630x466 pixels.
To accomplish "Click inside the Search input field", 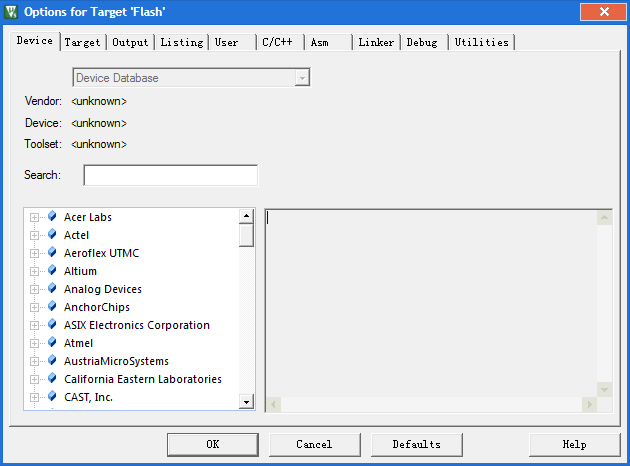I will [x=170, y=176].
